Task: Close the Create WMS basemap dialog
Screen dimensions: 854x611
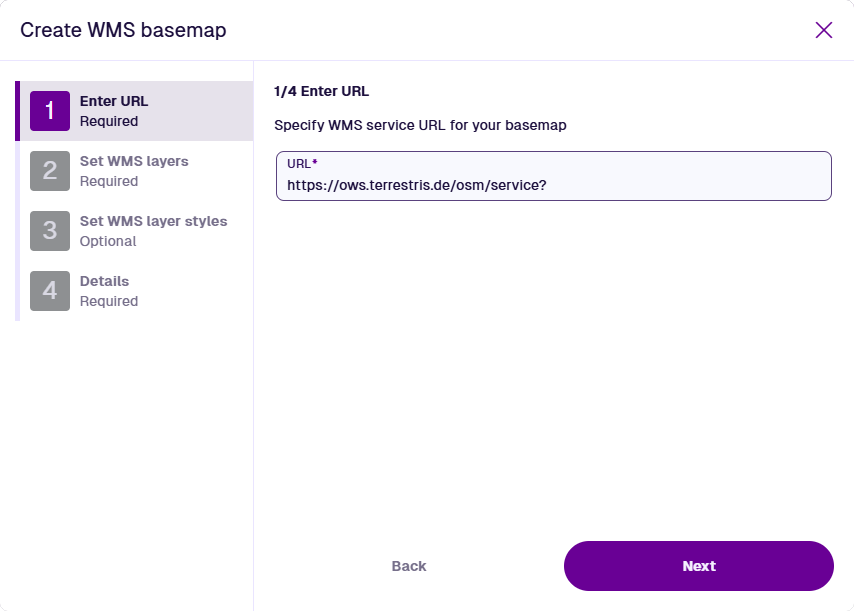Action: click(824, 30)
